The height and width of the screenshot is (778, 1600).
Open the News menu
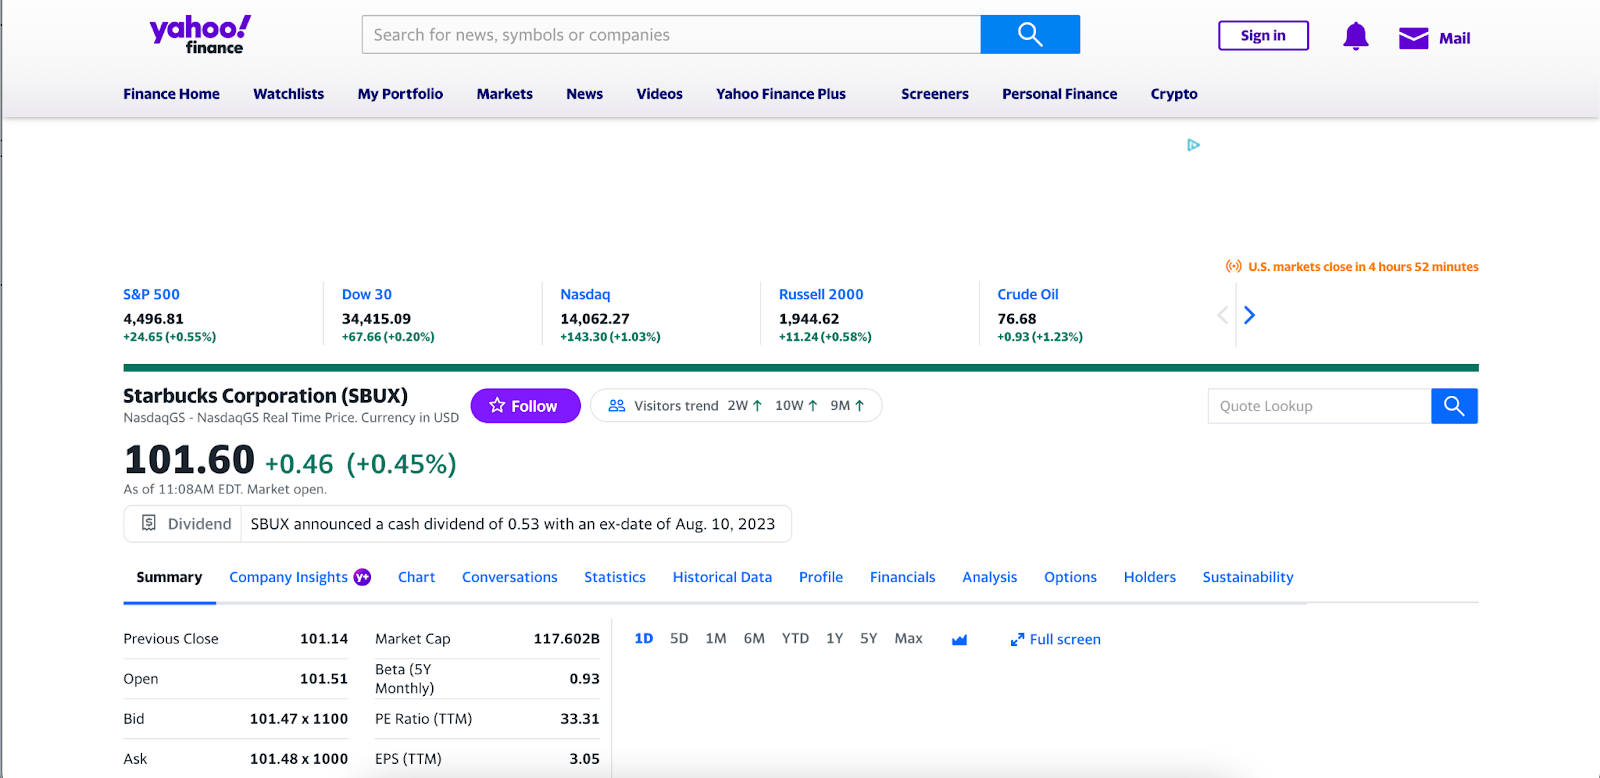tap(584, 94)
